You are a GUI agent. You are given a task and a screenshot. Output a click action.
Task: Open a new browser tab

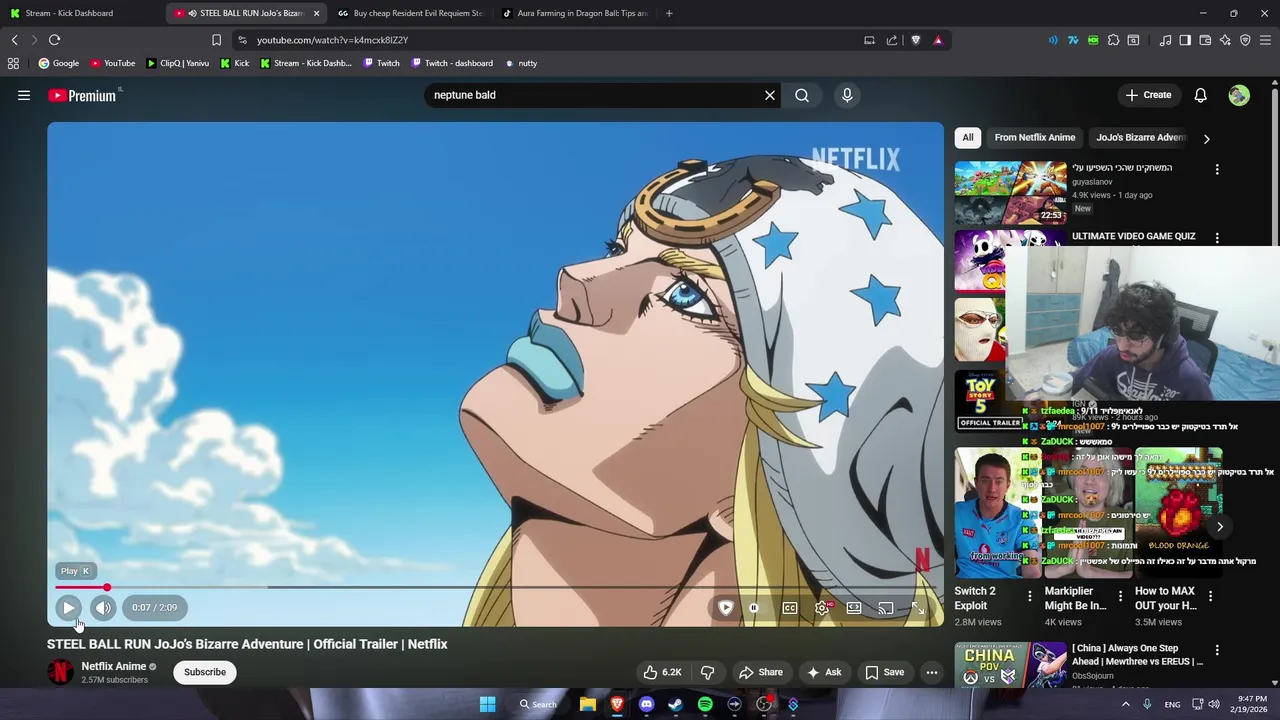(x=669, y=13)
